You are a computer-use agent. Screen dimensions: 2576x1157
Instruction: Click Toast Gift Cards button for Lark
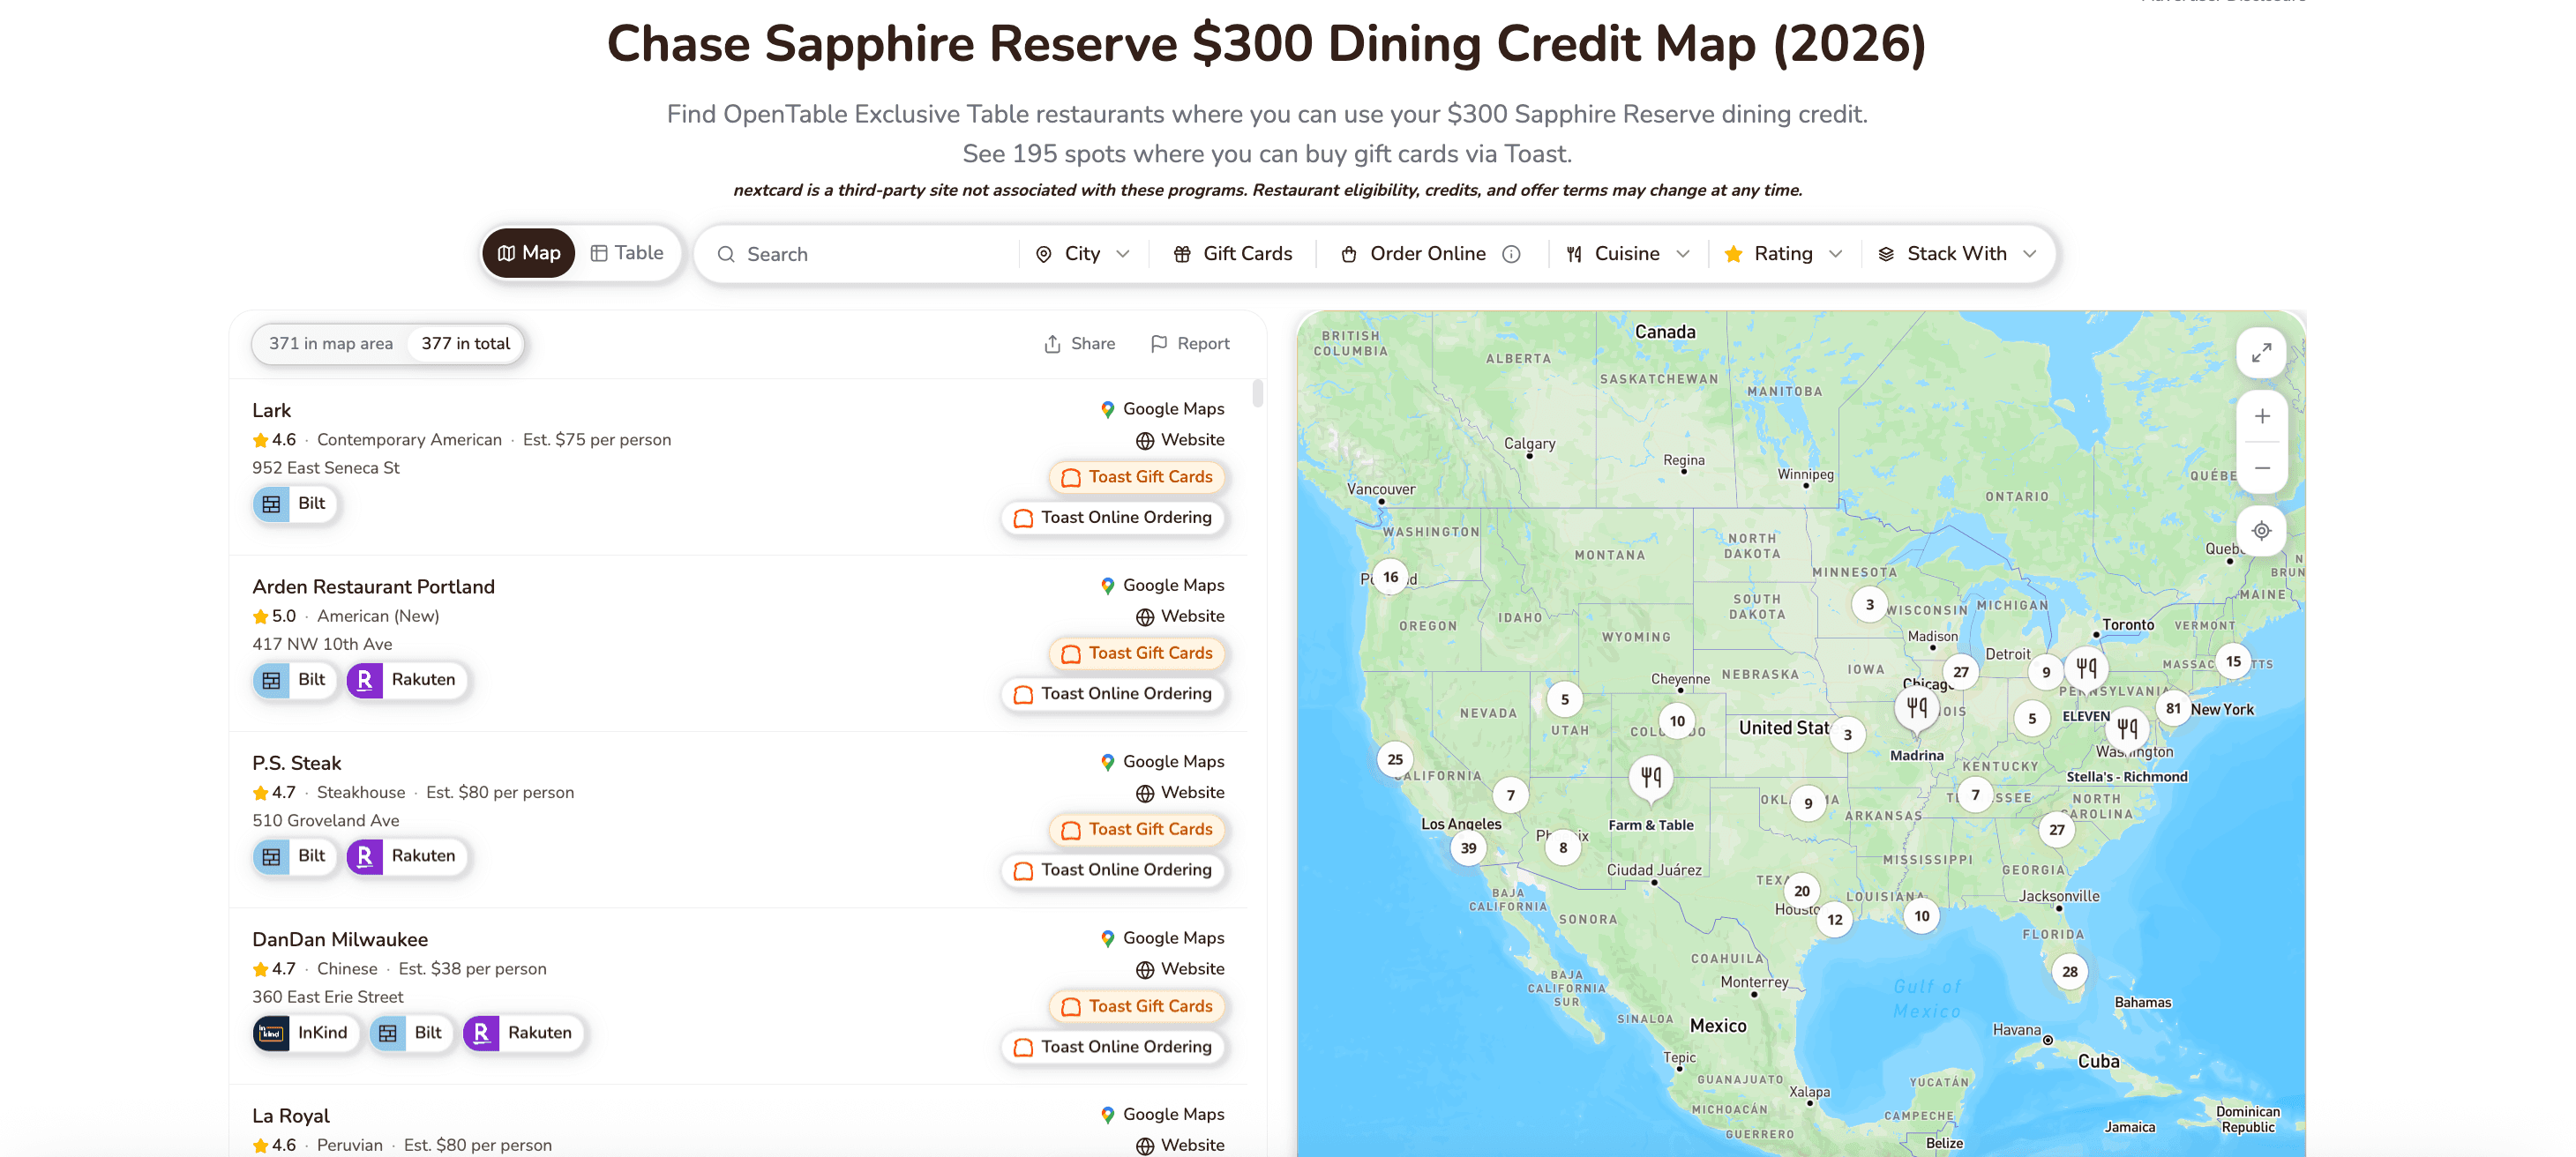tap(1137, 477)
